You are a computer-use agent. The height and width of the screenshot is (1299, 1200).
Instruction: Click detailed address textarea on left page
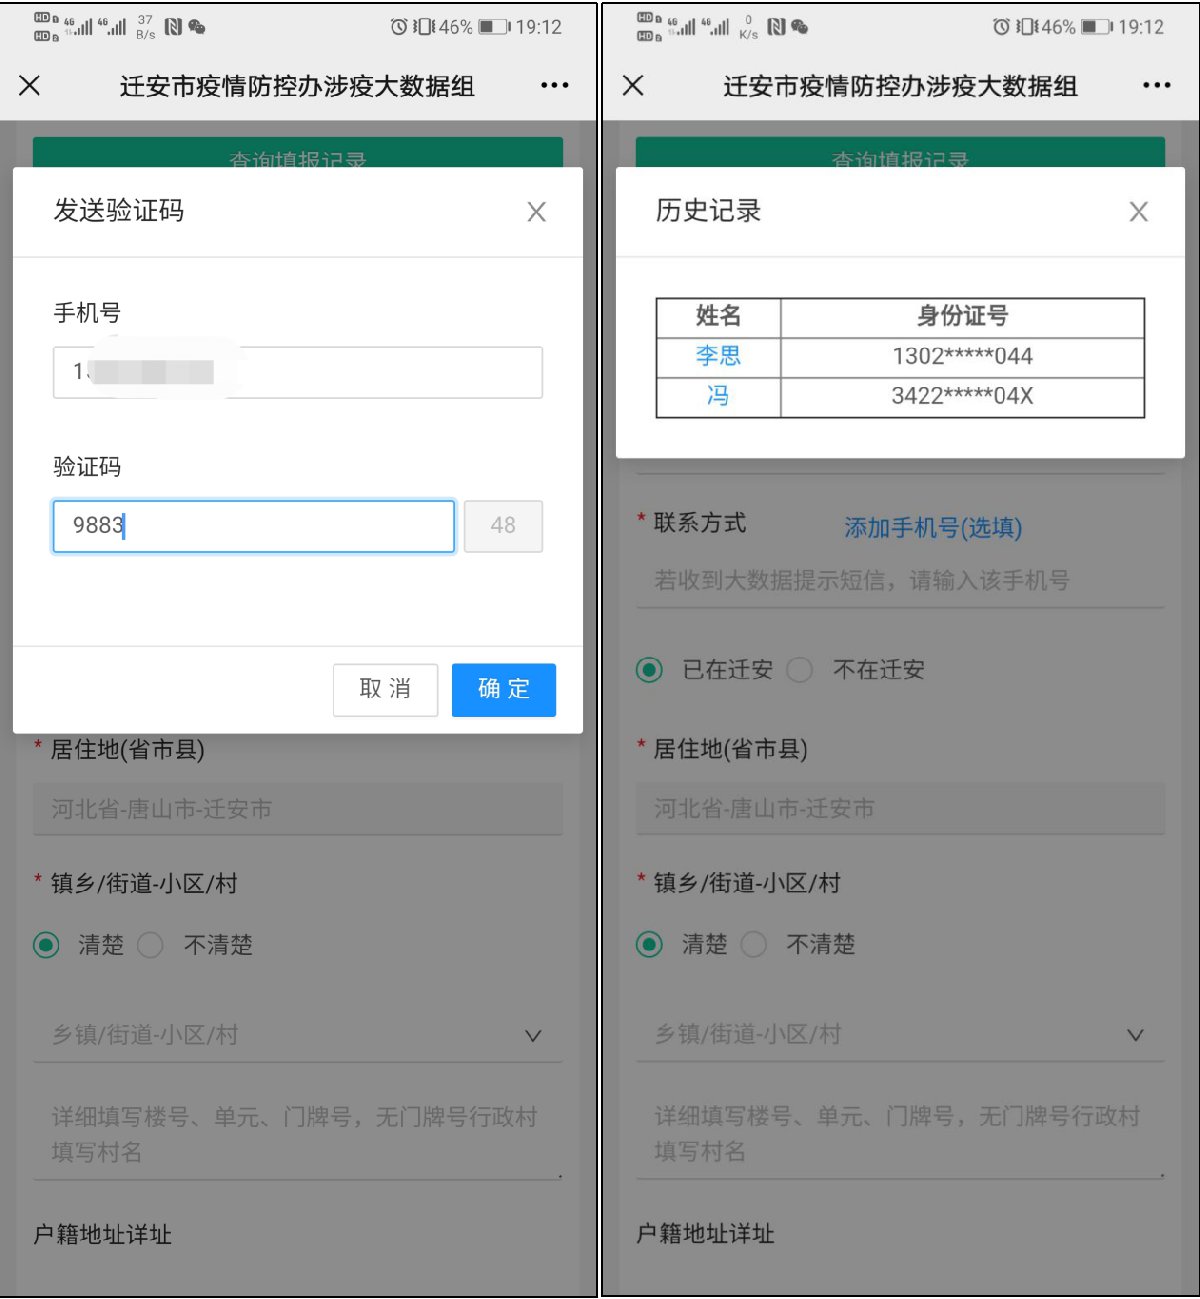[298, 1135]
